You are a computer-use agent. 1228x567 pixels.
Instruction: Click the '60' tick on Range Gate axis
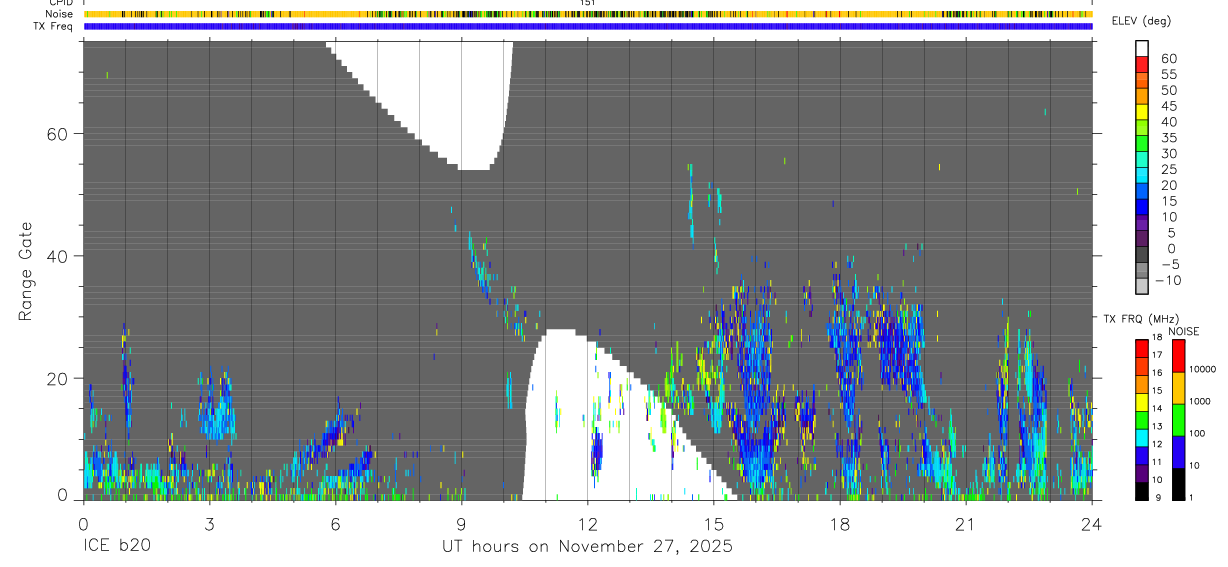tap(56, 133)
